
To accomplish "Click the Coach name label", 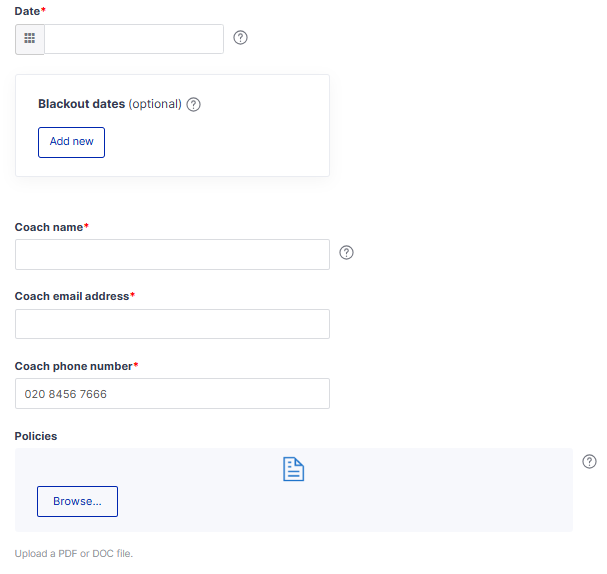I will 49,227.
